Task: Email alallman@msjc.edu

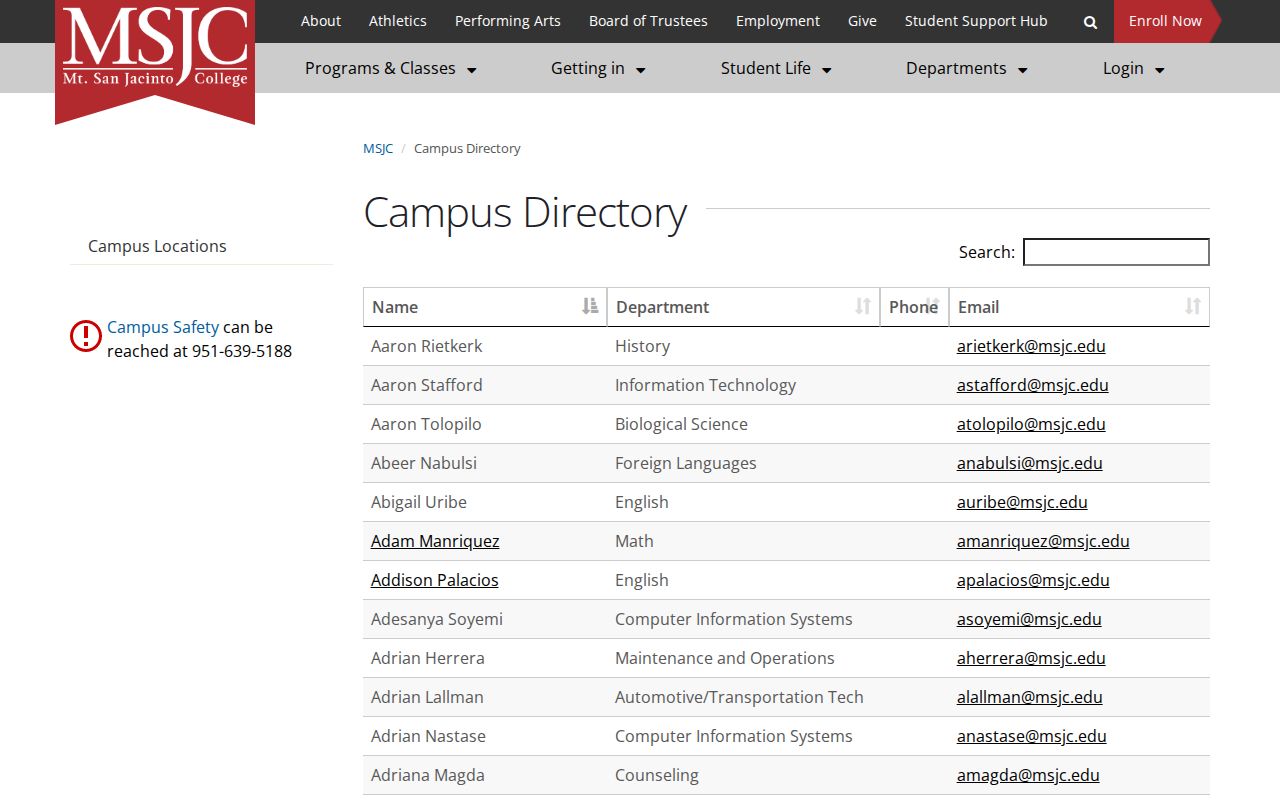Action: pyautogui.click(x=1030, y=697)
